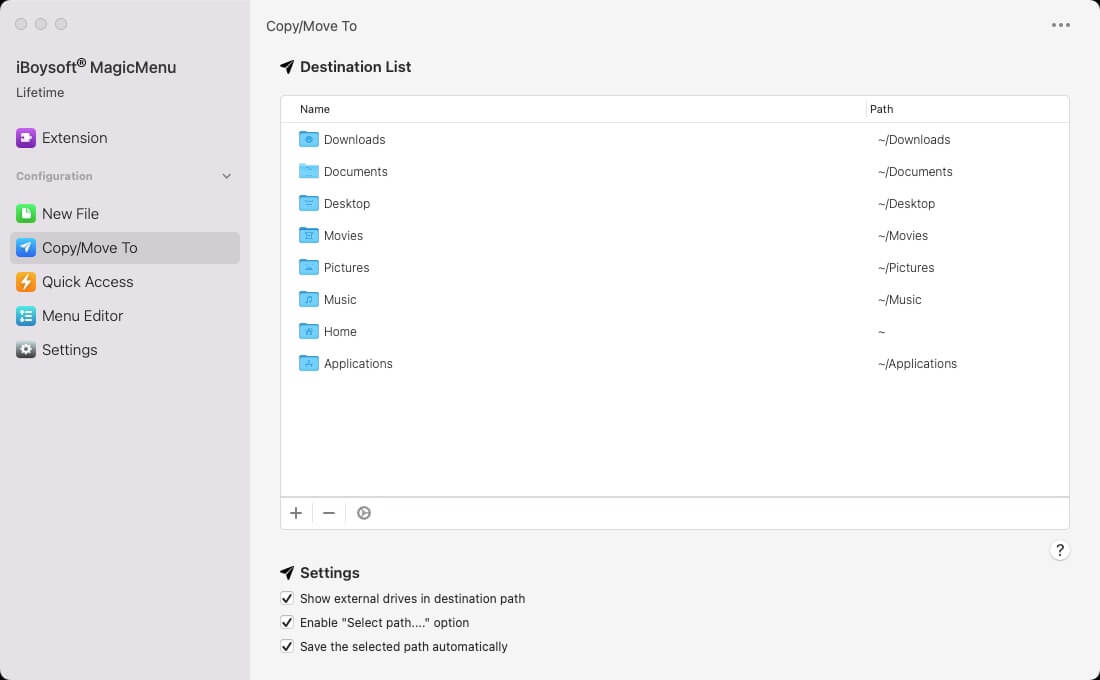Open the Quick Access sidebar item
Image resolution: width=1100 pixels, height=680 pixels.
pos(87,282)
